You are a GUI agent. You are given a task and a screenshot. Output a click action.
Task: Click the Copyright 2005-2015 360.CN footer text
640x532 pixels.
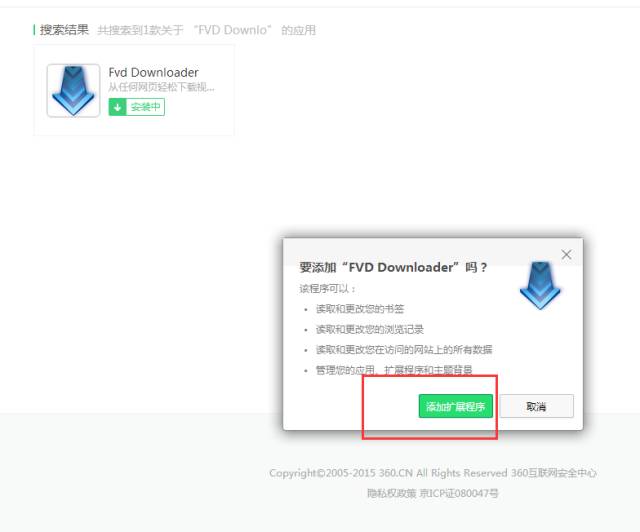pos(433,473)
